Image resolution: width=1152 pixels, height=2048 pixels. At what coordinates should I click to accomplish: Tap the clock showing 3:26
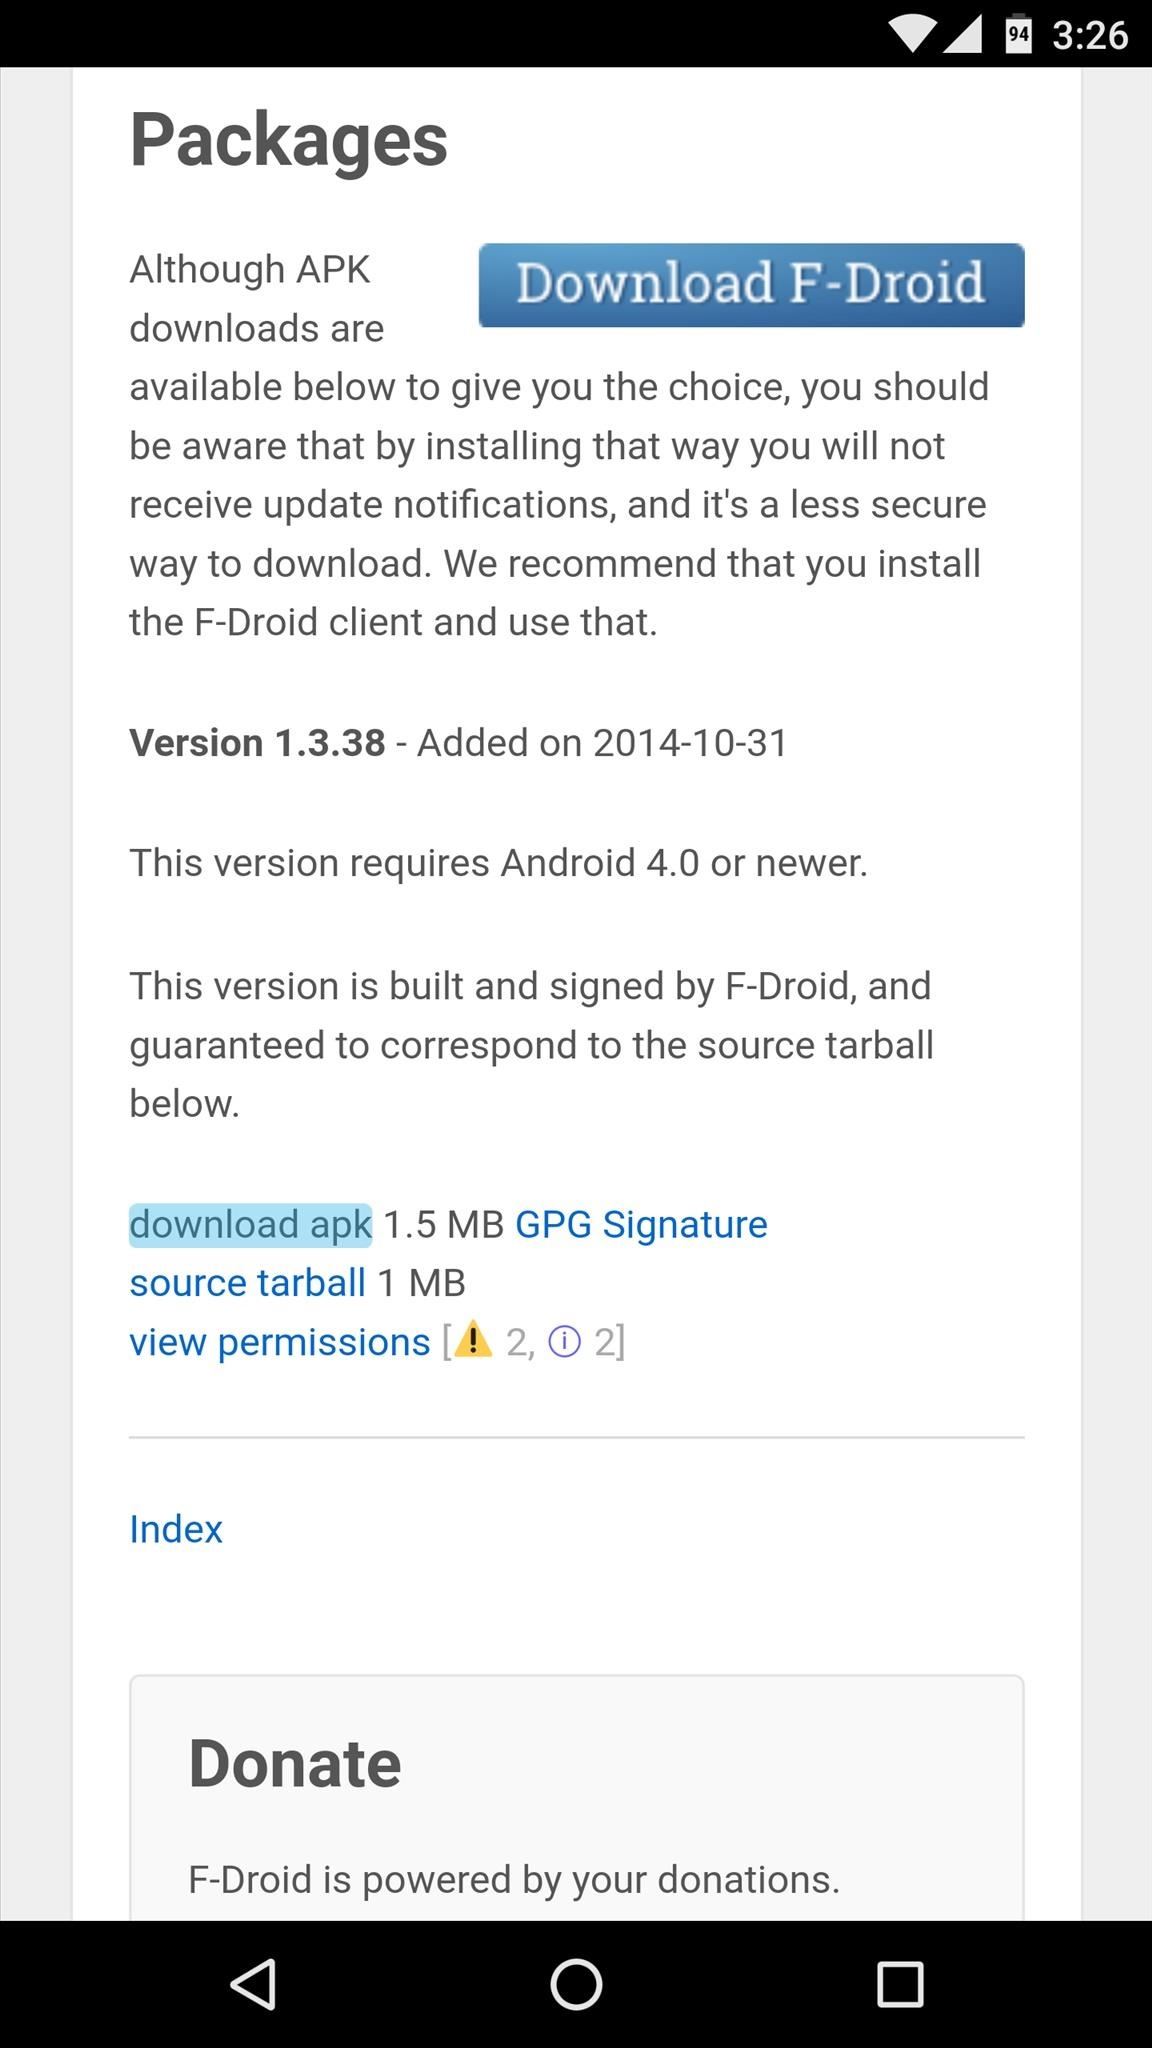(1090, 36)
